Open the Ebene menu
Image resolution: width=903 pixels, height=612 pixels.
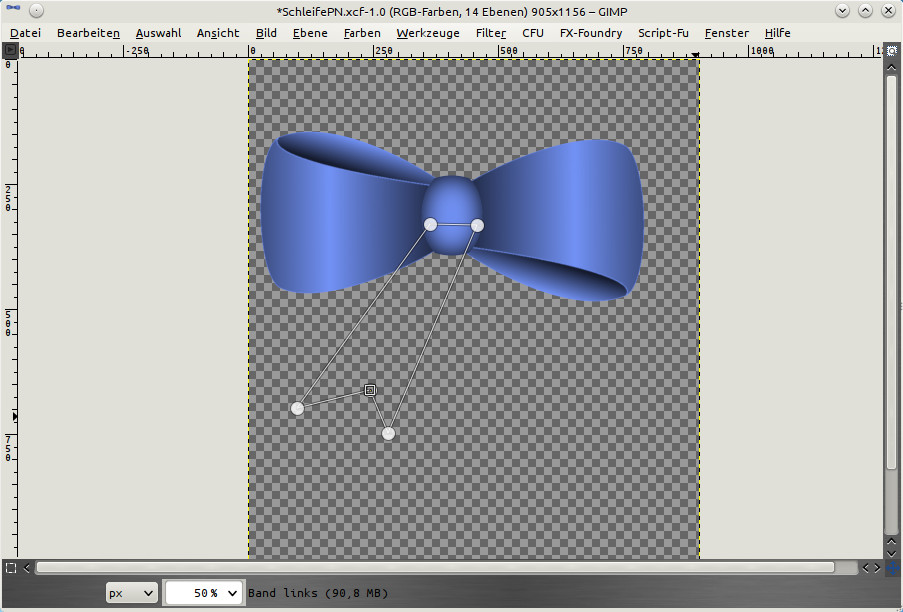(x=309, y=33)
